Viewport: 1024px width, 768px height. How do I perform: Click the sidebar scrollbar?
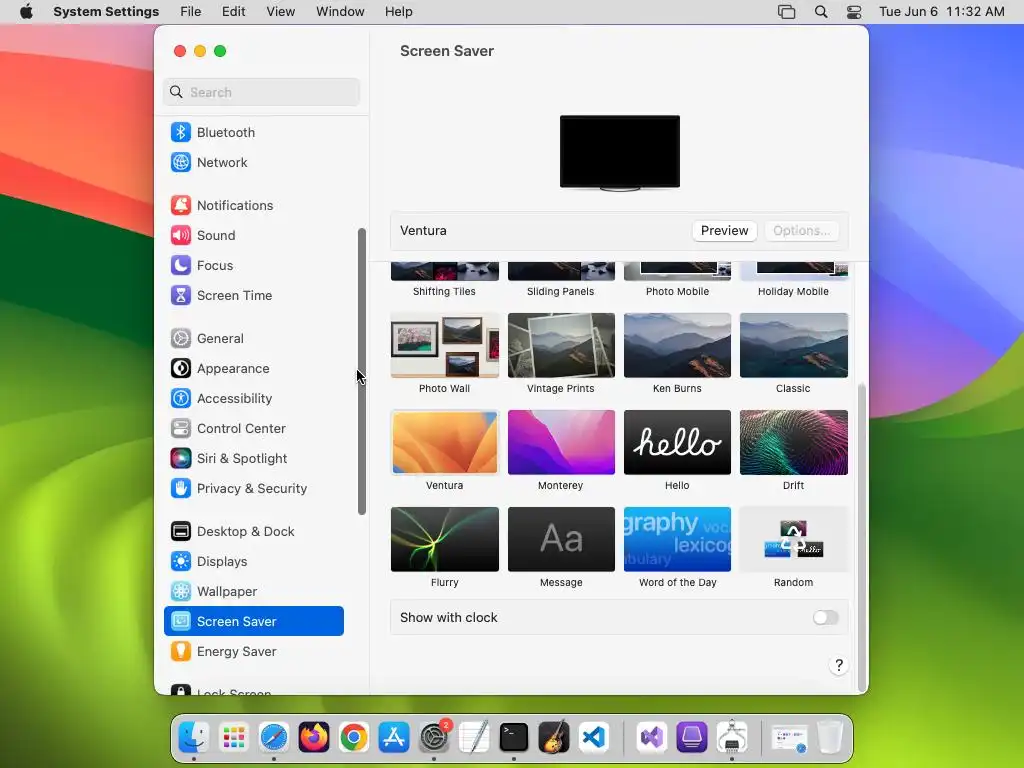pos(362,371)
